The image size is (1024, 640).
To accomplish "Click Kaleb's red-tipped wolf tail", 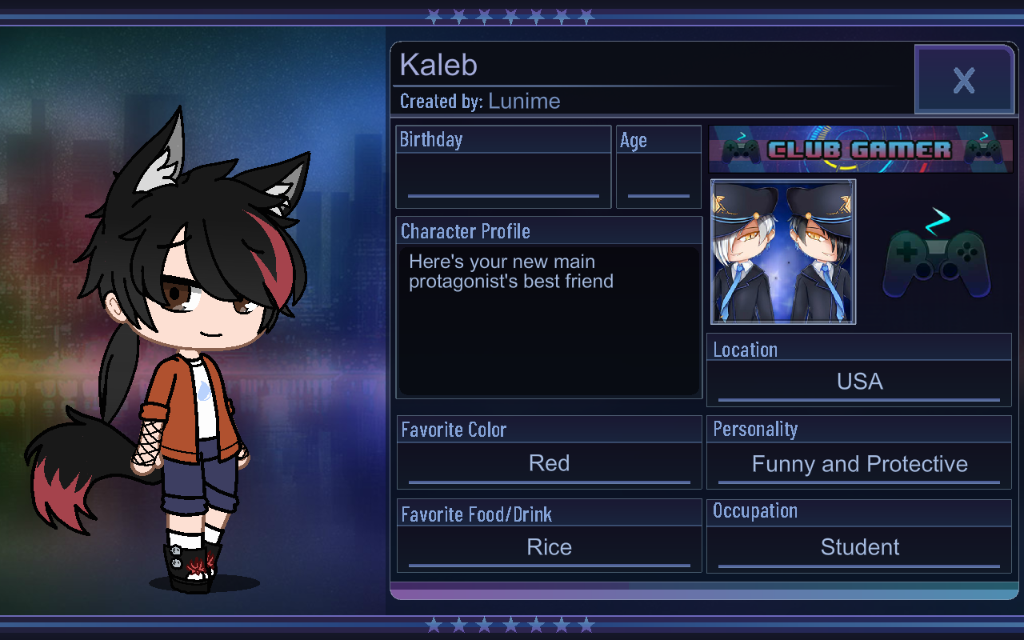I will tap(72, 468).
